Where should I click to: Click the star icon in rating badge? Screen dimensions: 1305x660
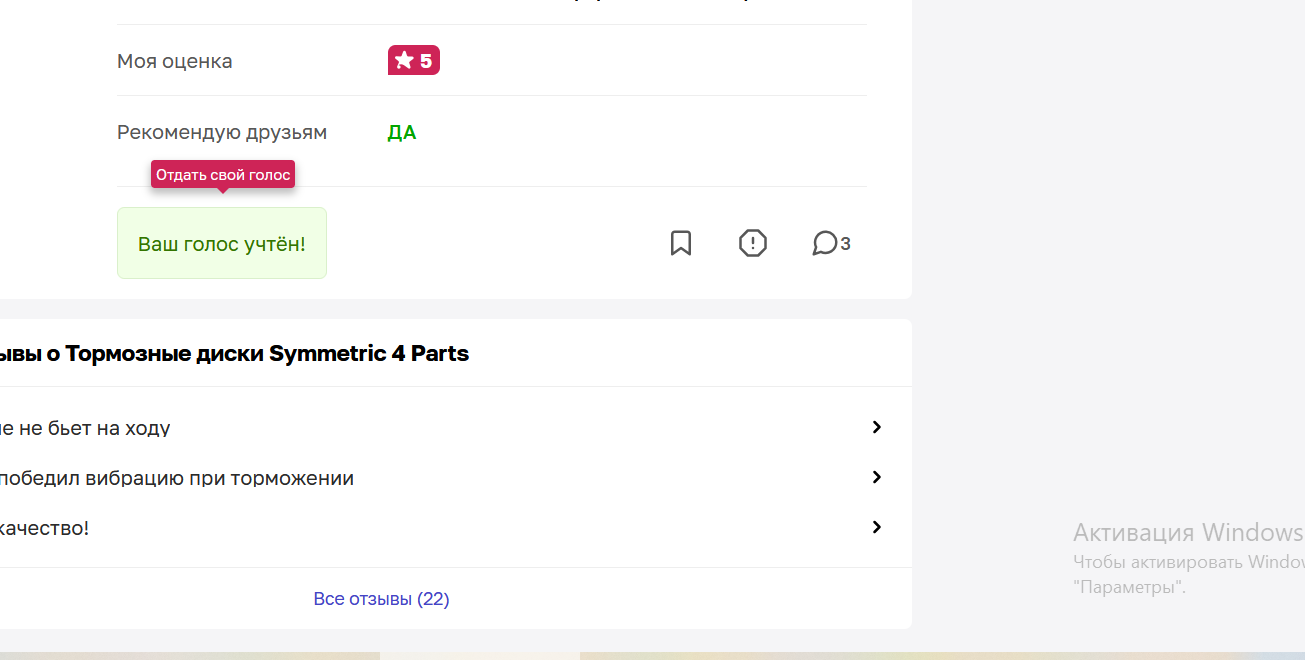[404, 61]
